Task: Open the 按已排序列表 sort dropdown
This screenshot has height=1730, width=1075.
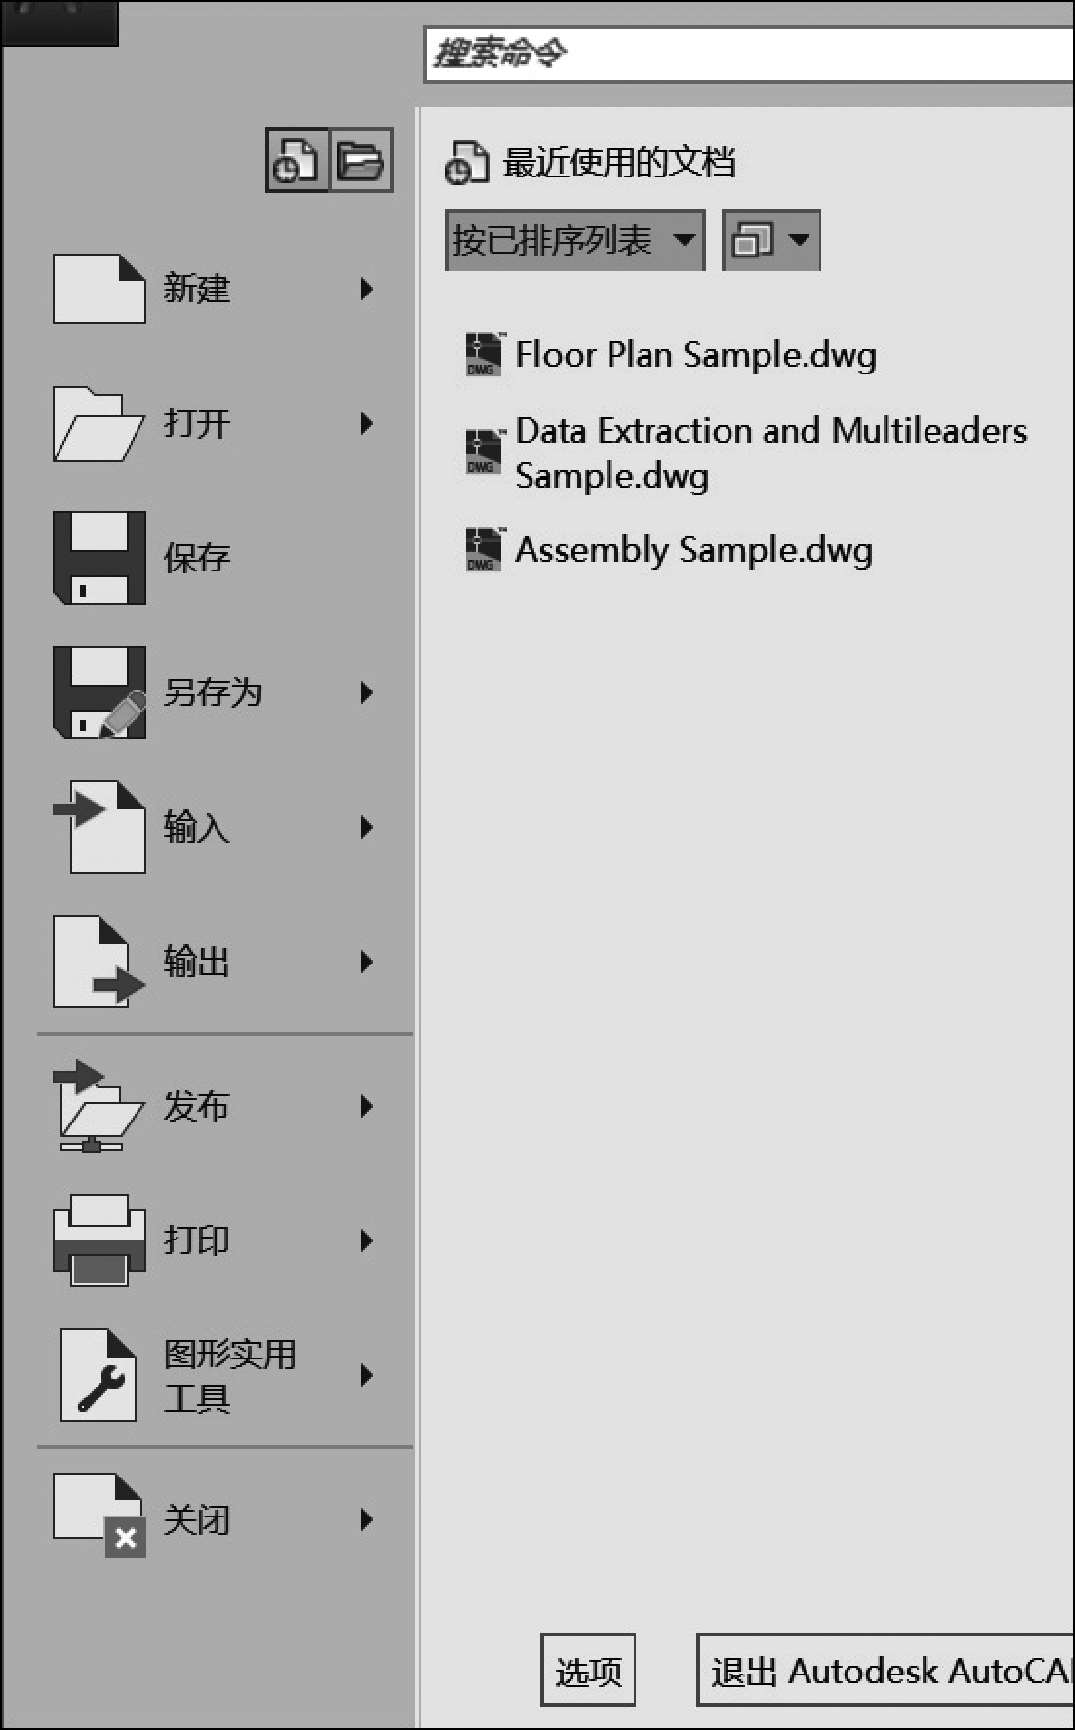Action: pos(574,240)
